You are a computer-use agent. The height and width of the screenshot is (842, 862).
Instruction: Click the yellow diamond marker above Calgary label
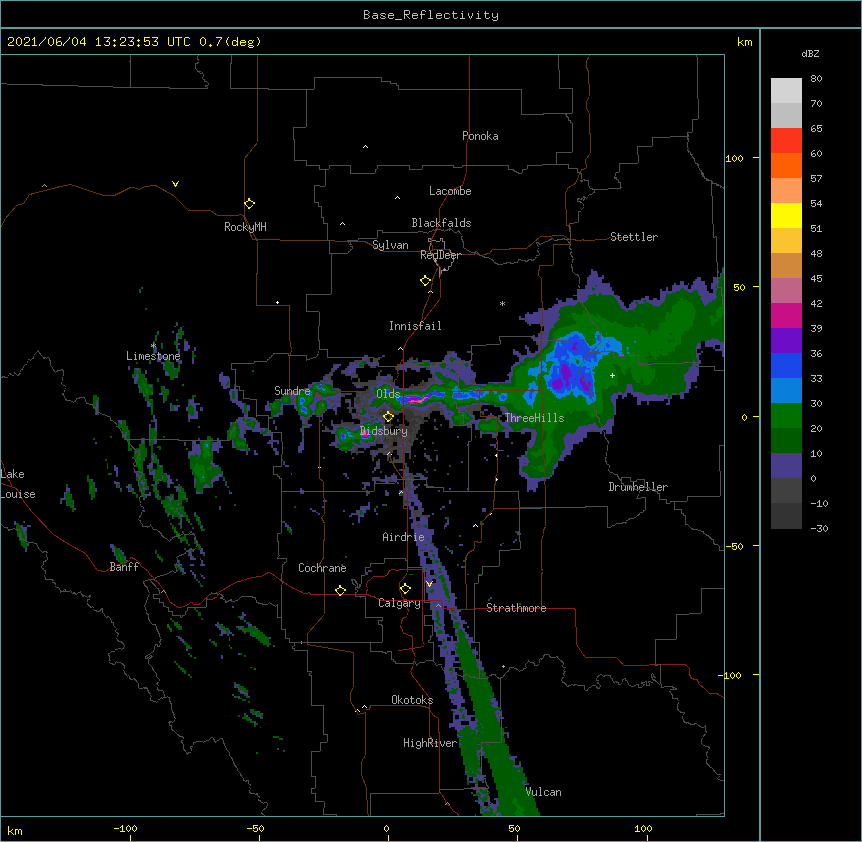pos(405,589)
